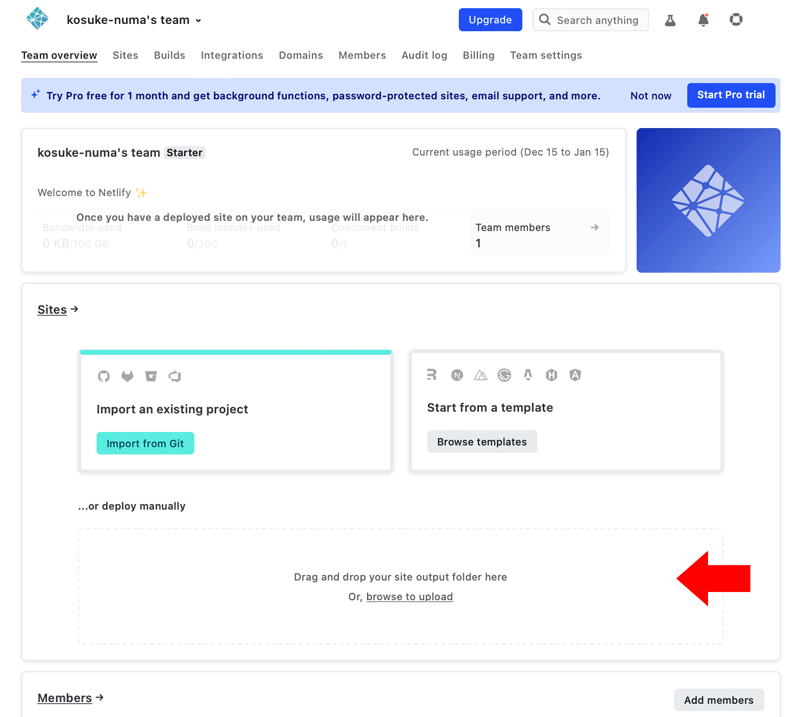Click the Gatsby icon in template card

click(x=504, y=375)
